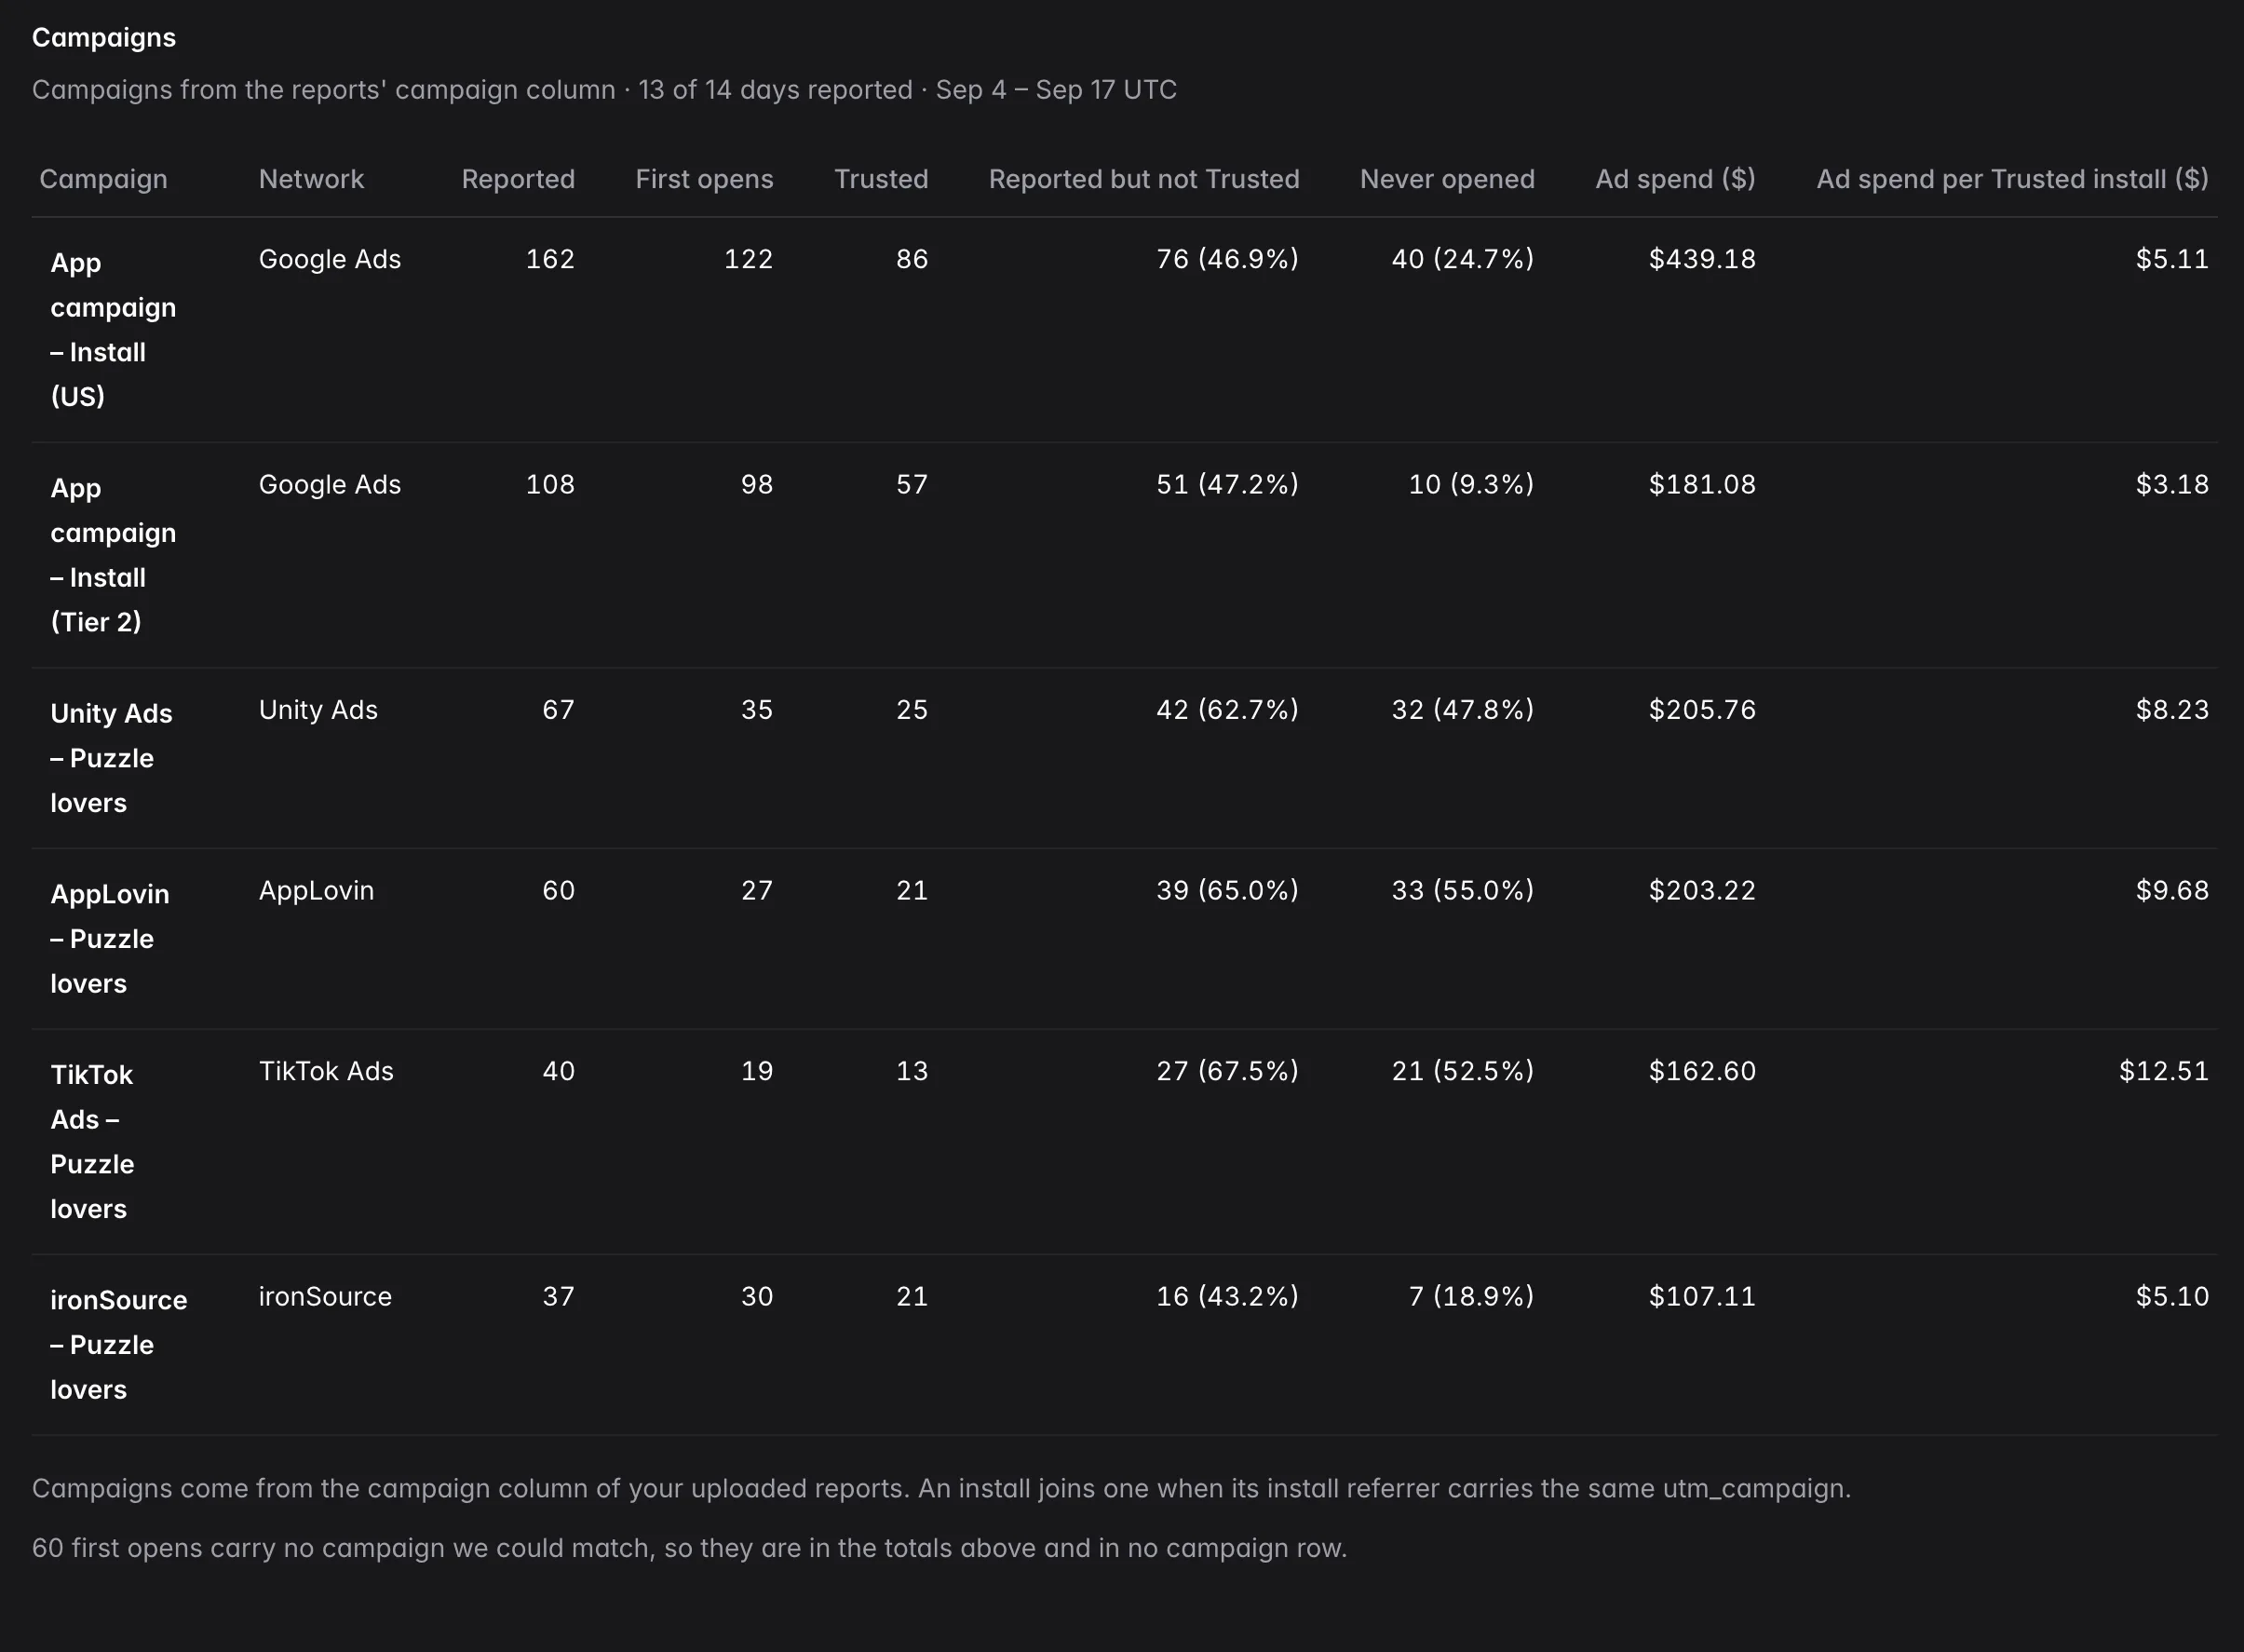Screen dimensions: 2244x1652
Task: Click per-install cost $9.68
Action: 2172,890
